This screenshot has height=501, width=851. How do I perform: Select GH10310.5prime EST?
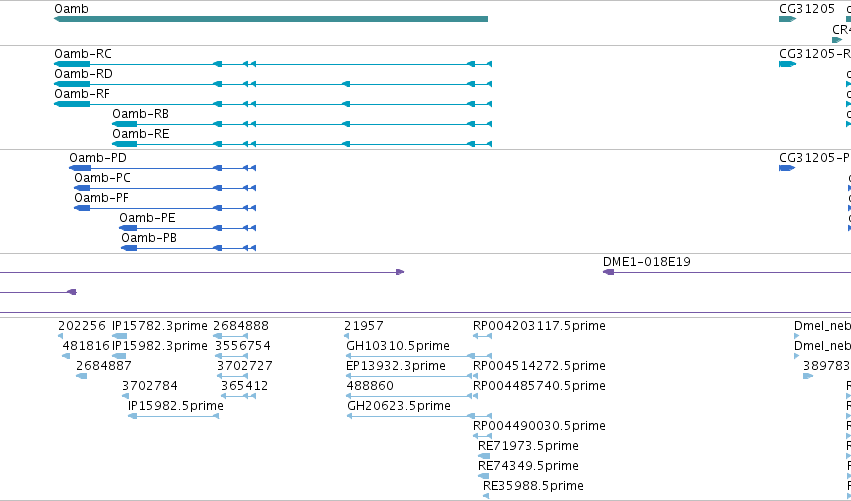[419, 356]
